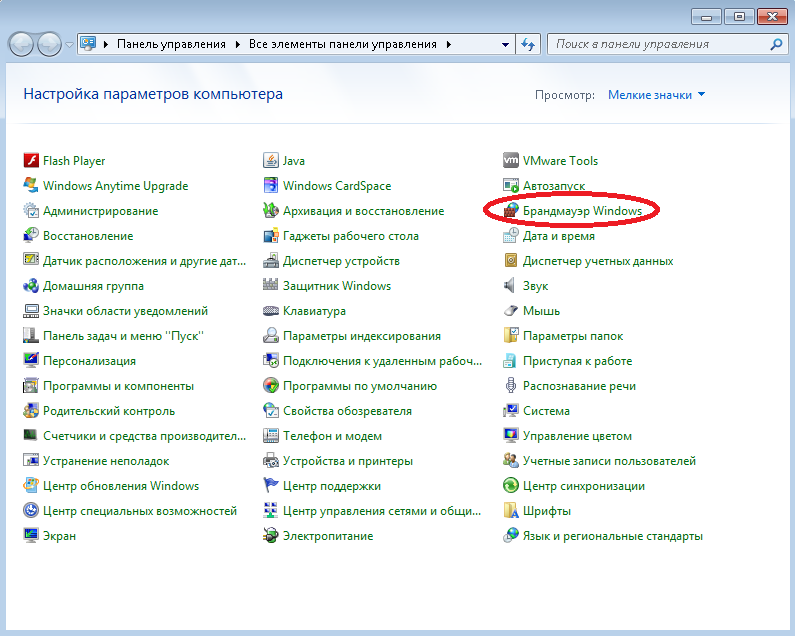The image size is (795, 636).
Task: Open Учетные записи пользователей link
Action: click(609, 461)
